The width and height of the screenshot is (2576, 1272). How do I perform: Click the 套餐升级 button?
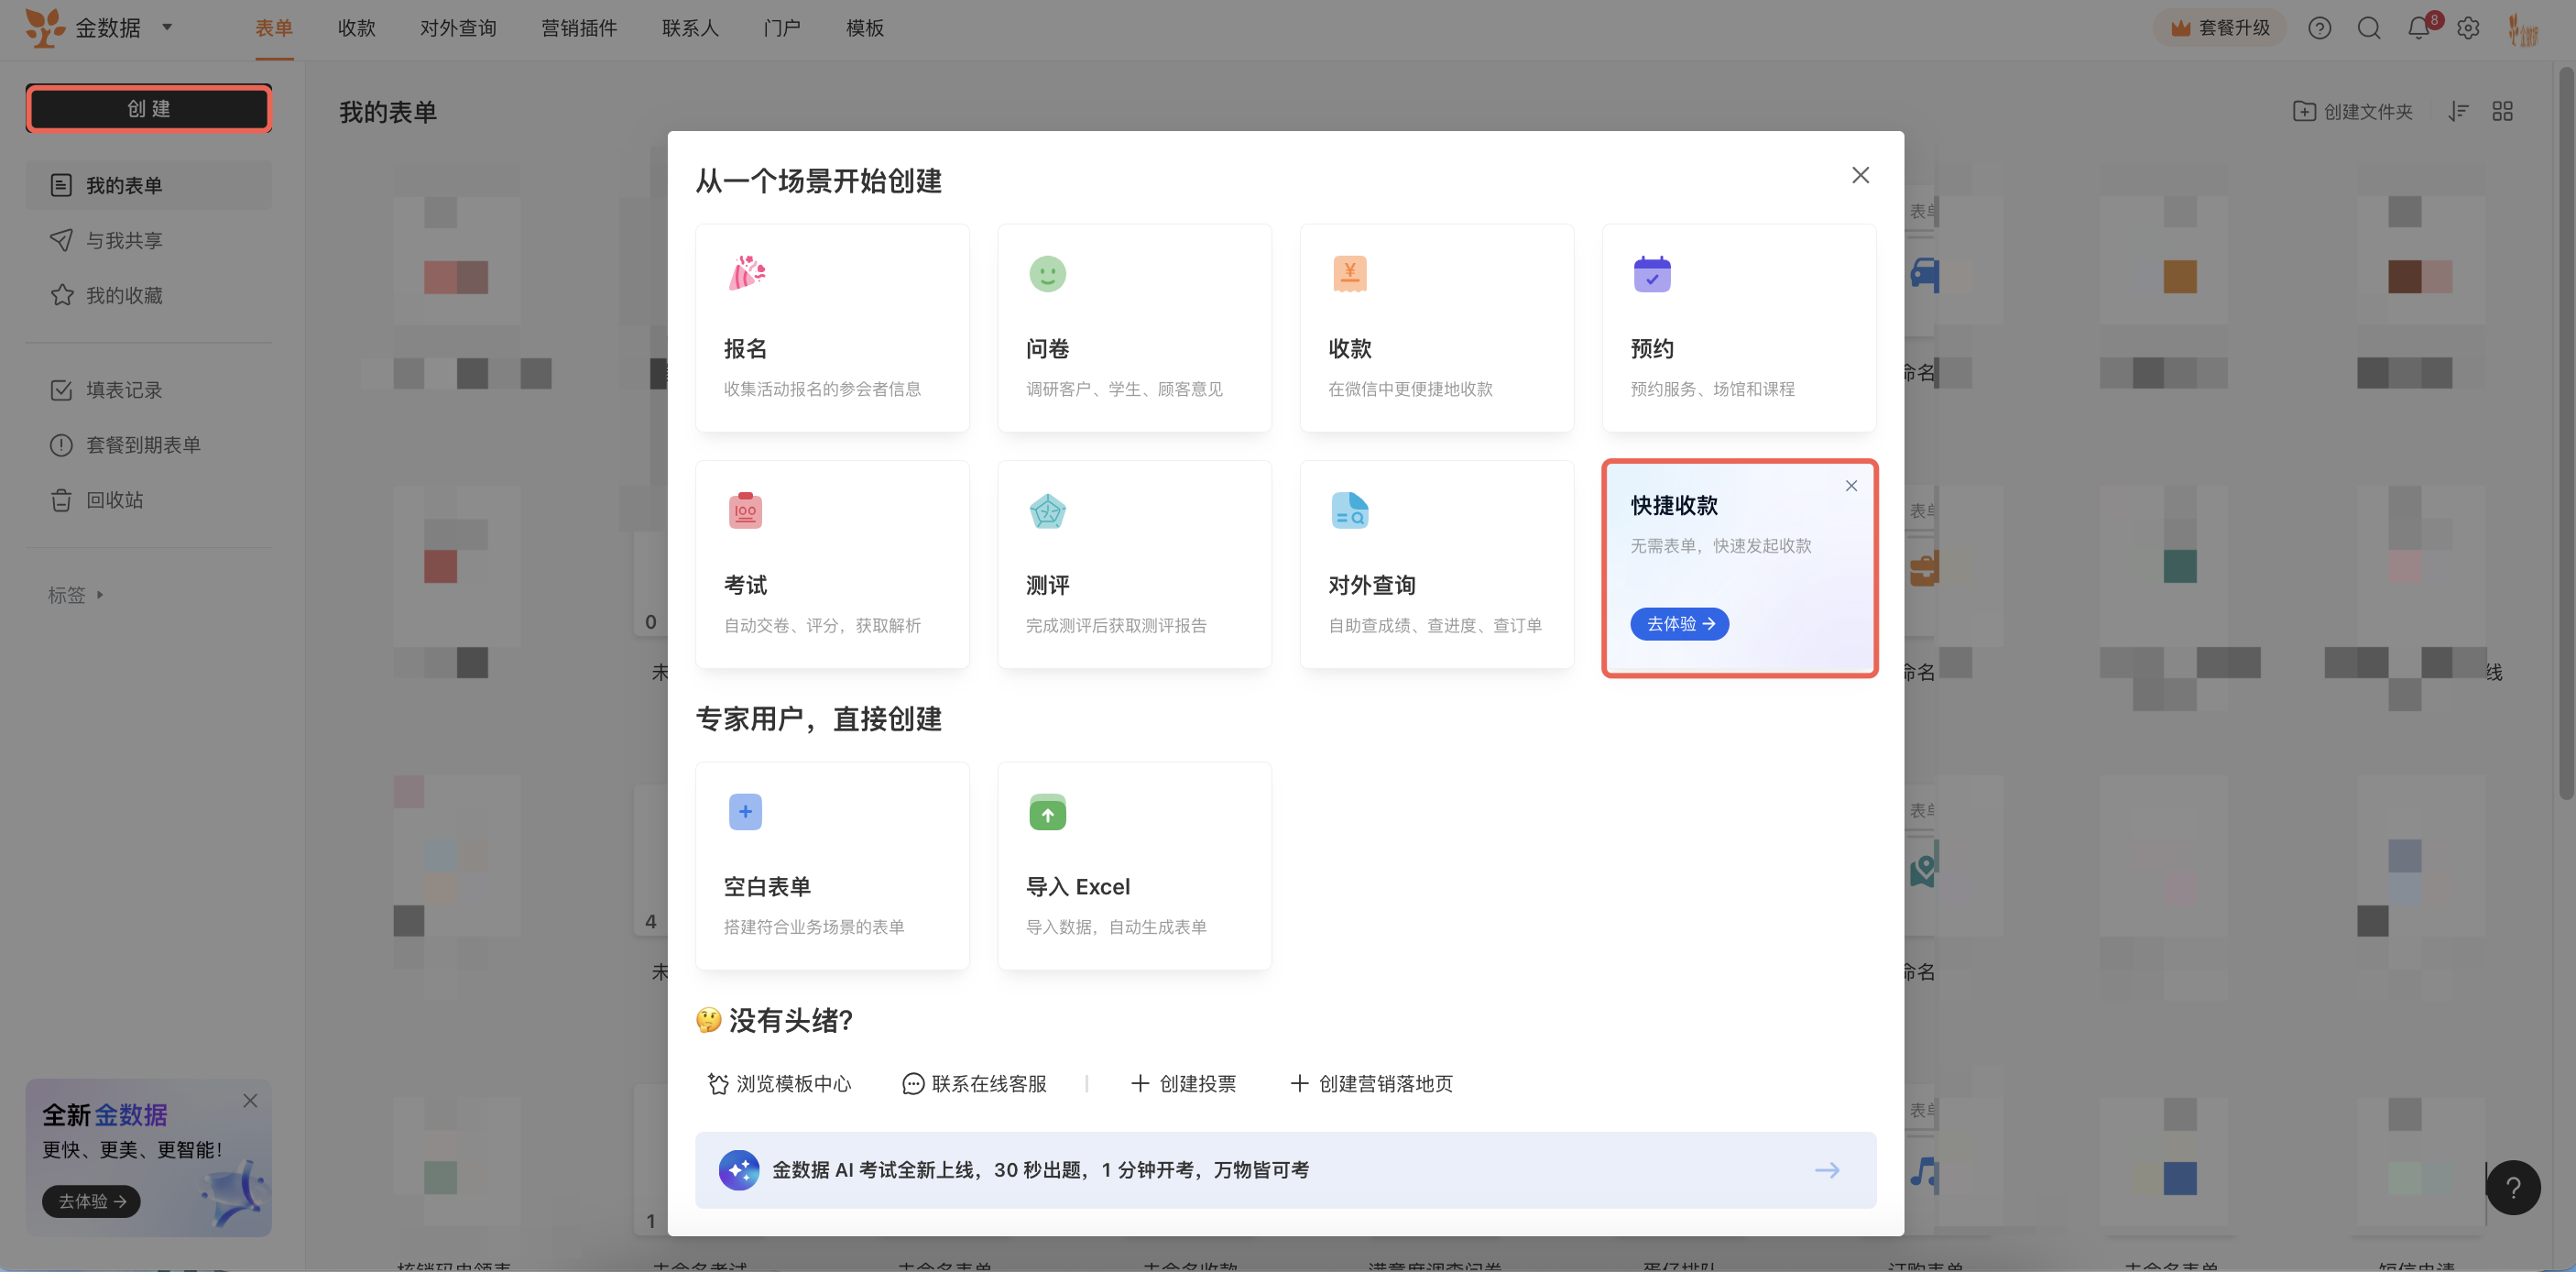[x=2221, y=28]
